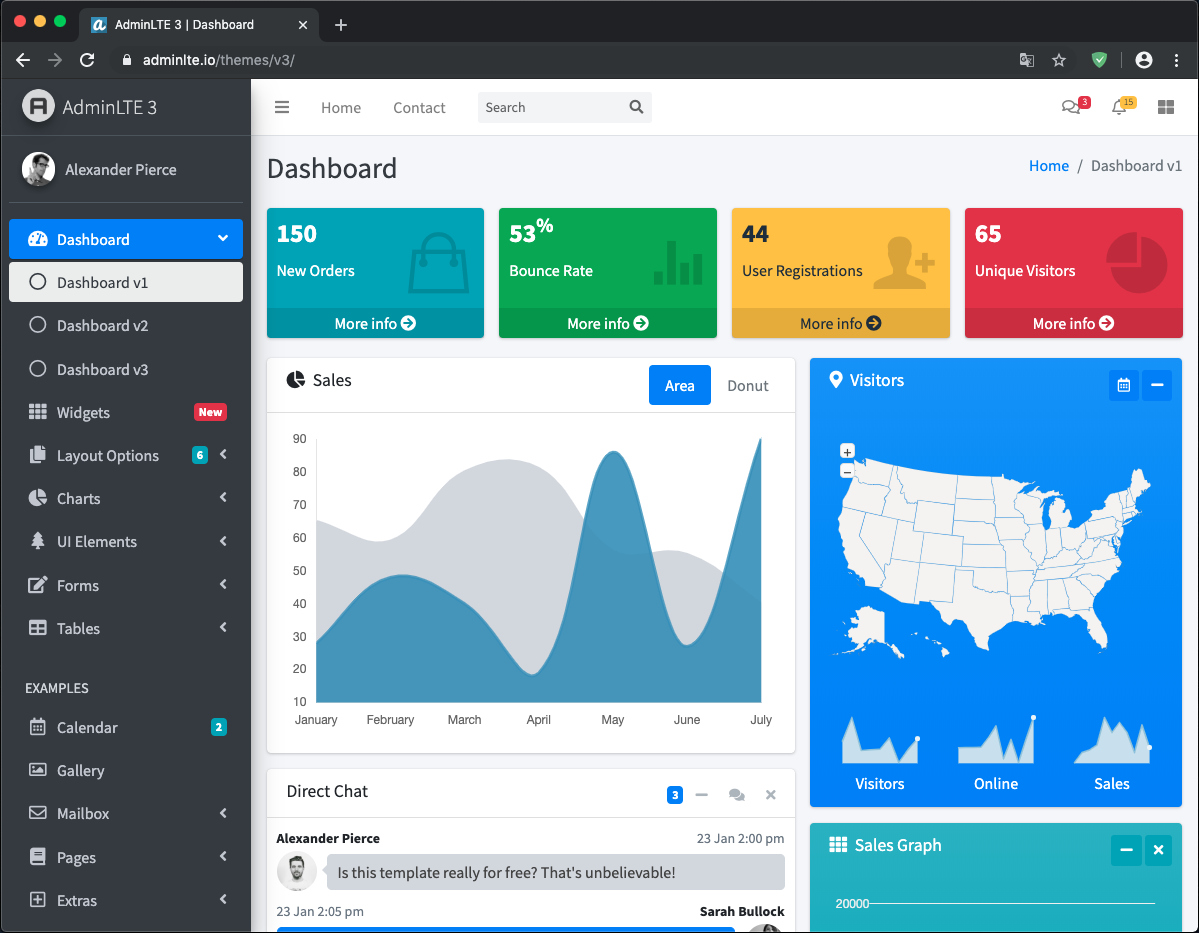Expand the Charts menu
This screenshot has width=1199, height=933.
click(x=126, y=498)
